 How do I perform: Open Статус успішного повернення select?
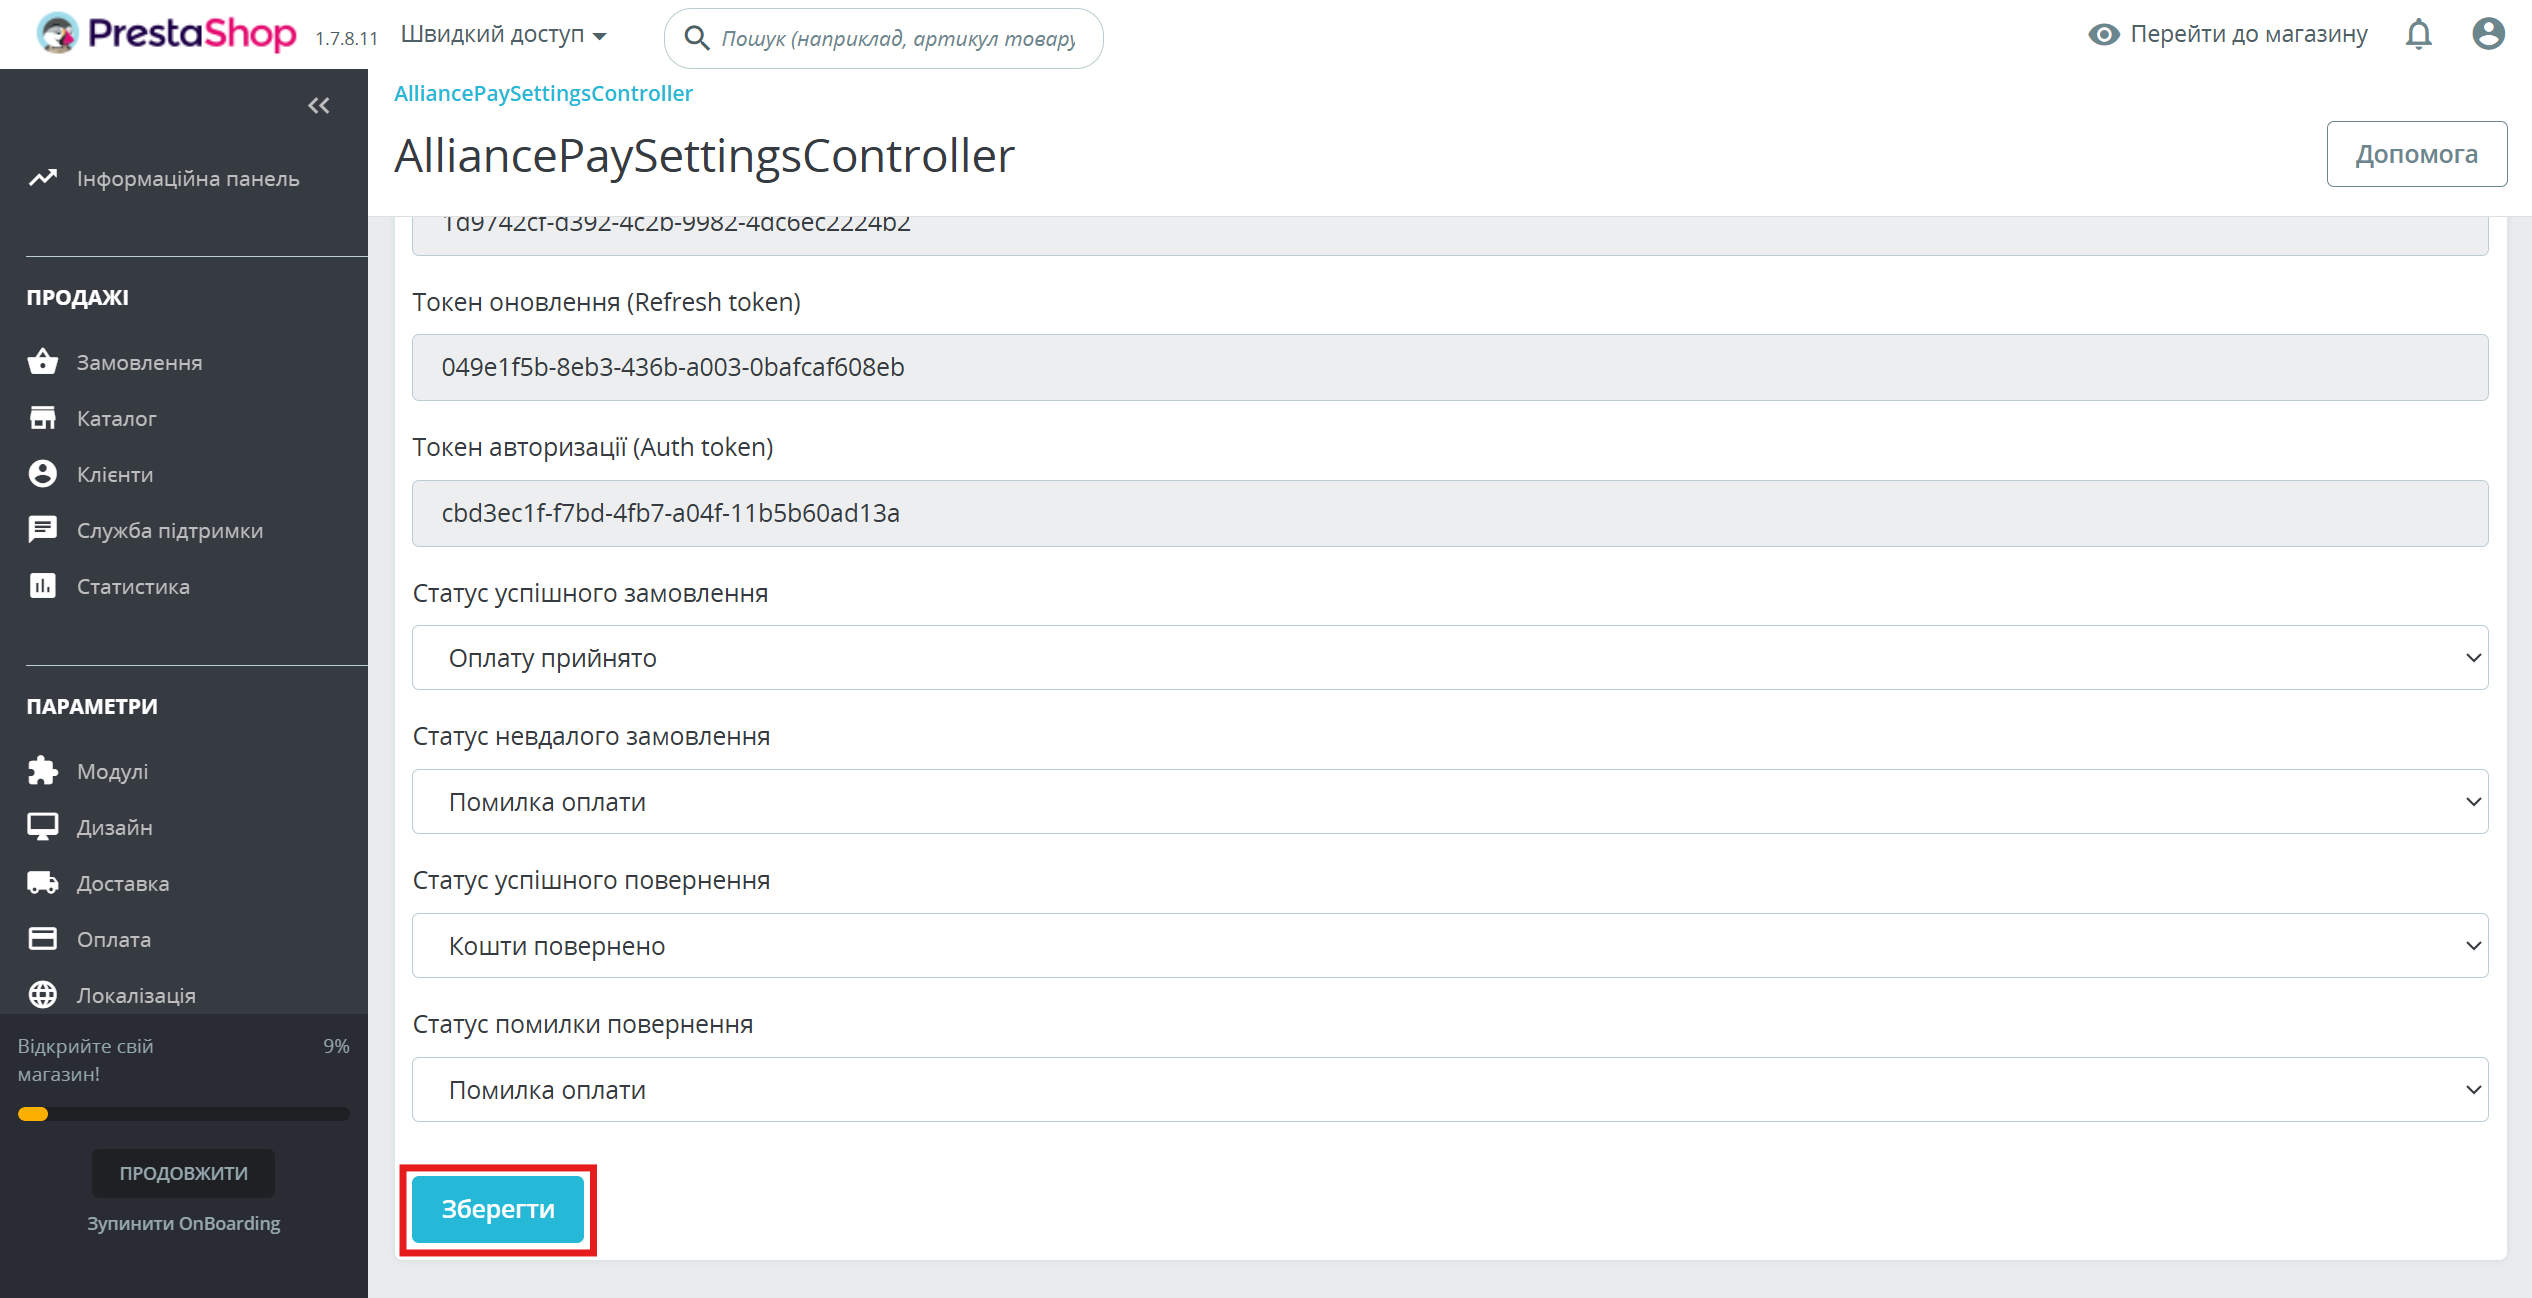1449,946
